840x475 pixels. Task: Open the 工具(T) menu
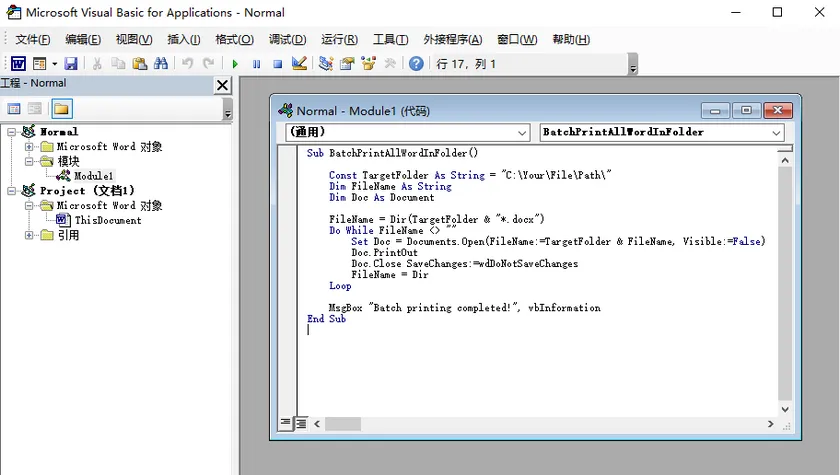click(x=391, y=40)
